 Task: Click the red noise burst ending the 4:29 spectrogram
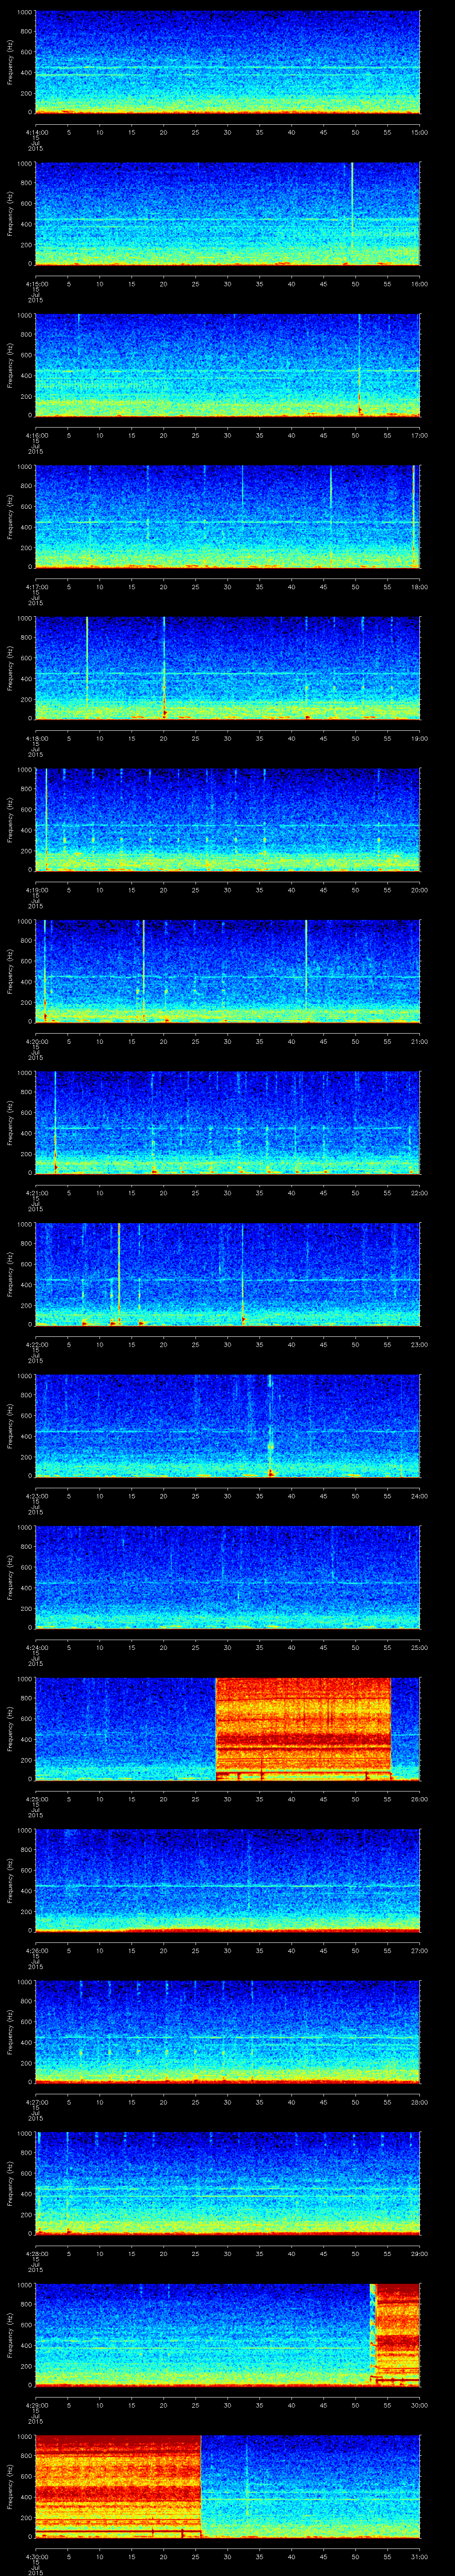(395, 2335)
